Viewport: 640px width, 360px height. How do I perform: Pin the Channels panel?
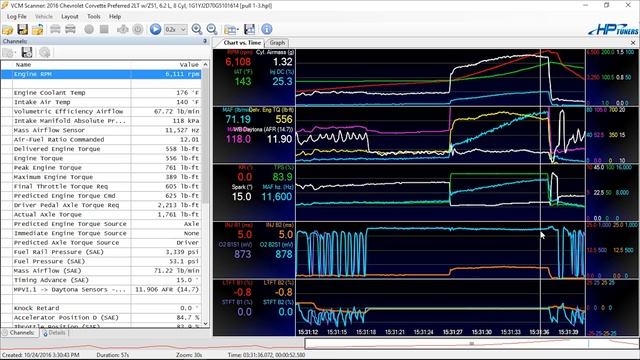point(205,41)
